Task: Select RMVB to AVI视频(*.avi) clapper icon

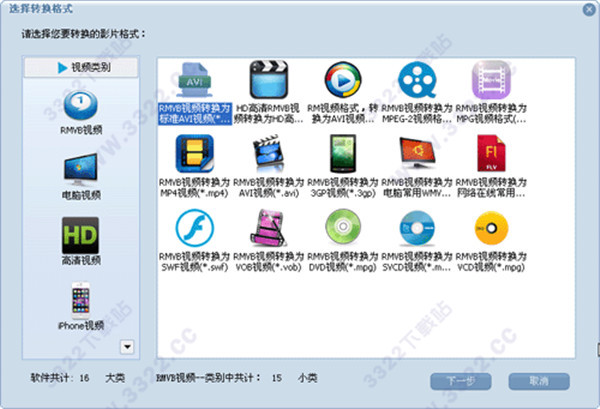Action: 269,153
